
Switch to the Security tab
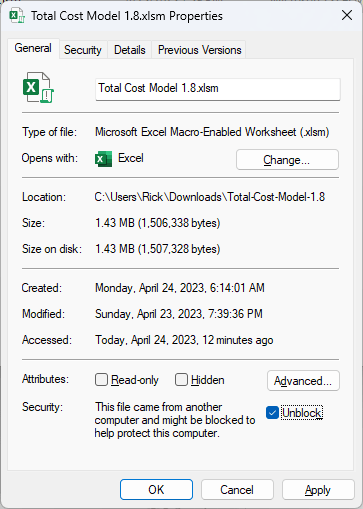click(x=83, y=50)
